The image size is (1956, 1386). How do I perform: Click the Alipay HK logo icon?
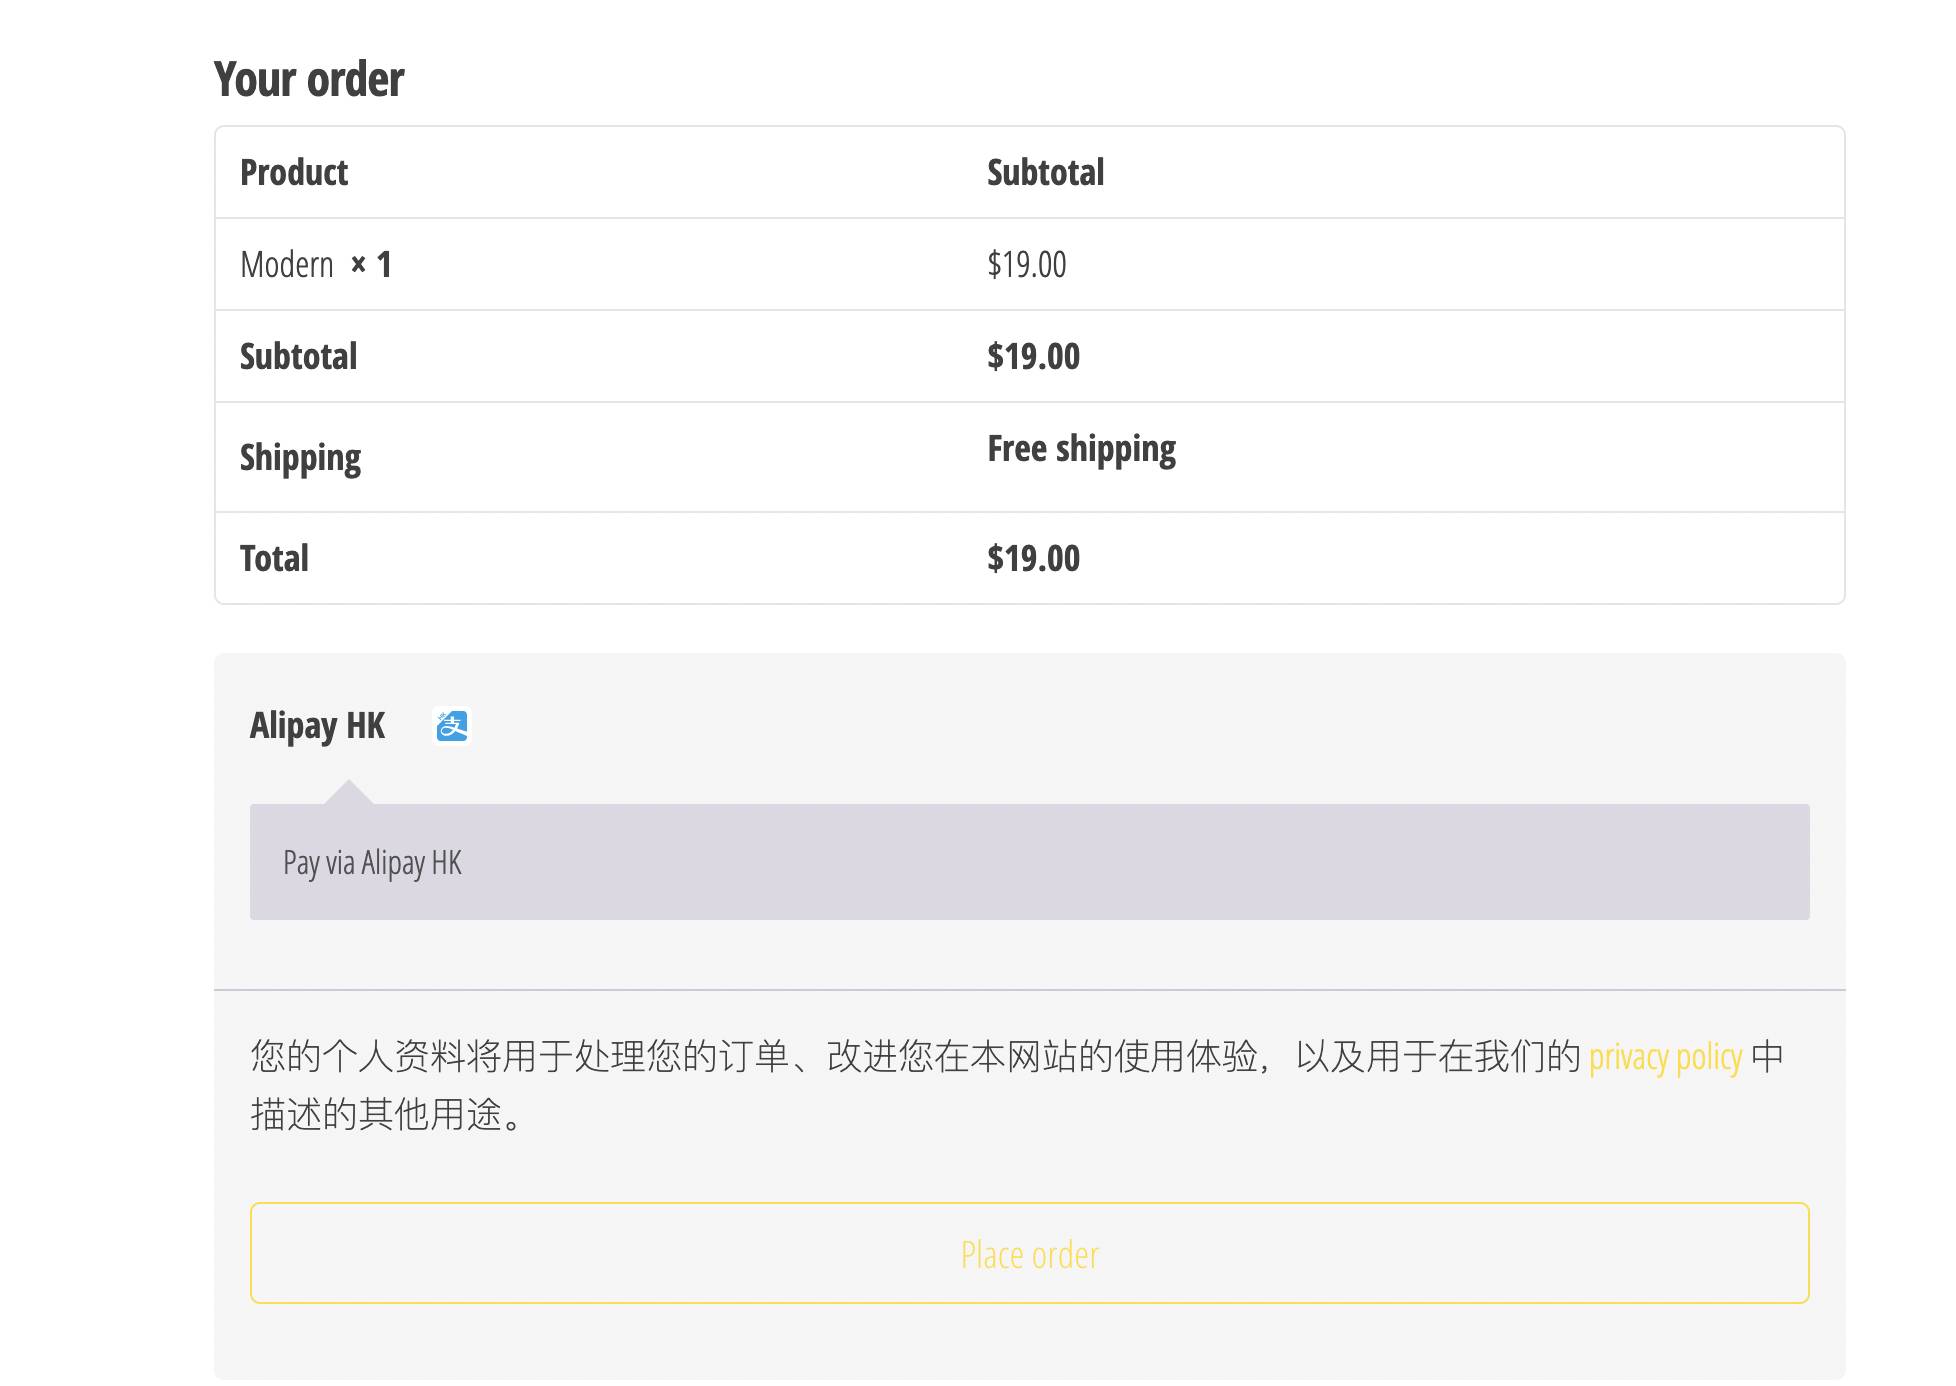(451, 726)
